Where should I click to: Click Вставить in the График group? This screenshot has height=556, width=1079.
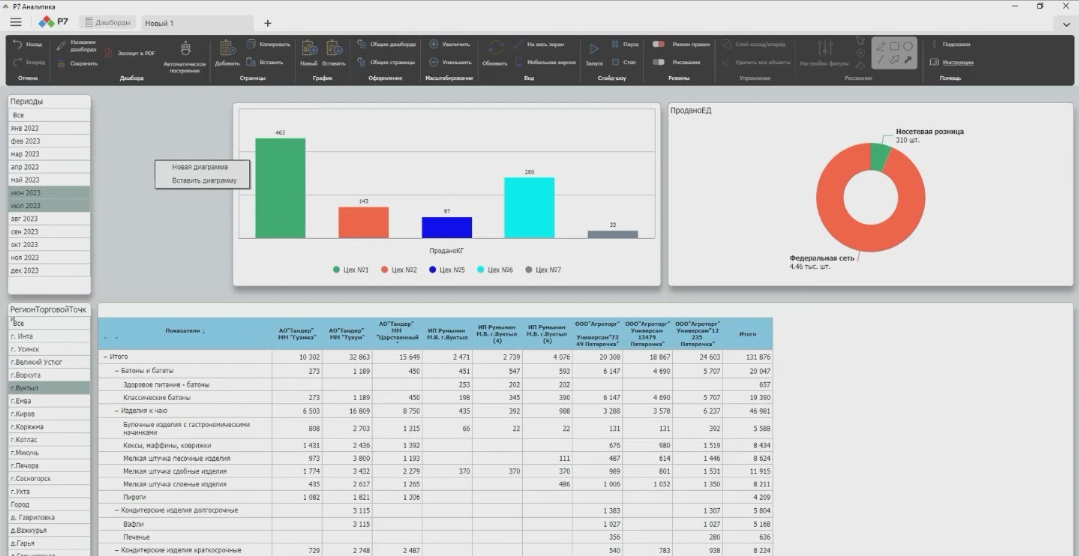pos(334,53)
